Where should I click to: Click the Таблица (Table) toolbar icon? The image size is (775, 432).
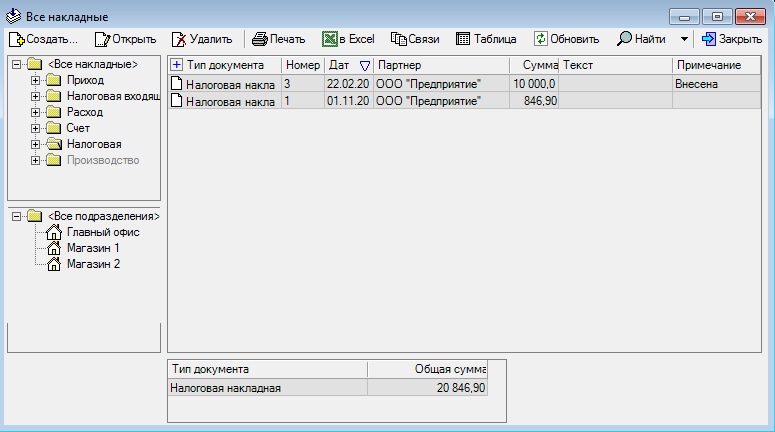tap(463, 39)
